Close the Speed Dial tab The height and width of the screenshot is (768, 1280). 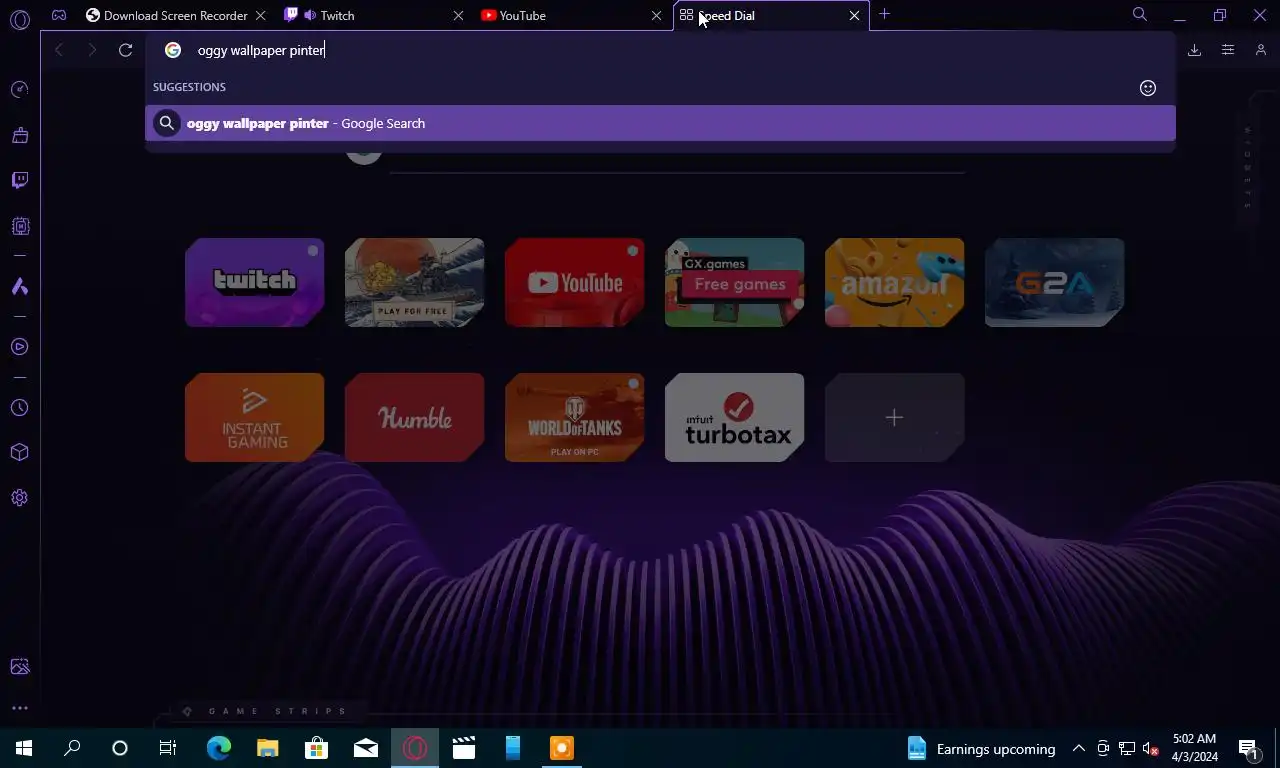click(855, 16)
